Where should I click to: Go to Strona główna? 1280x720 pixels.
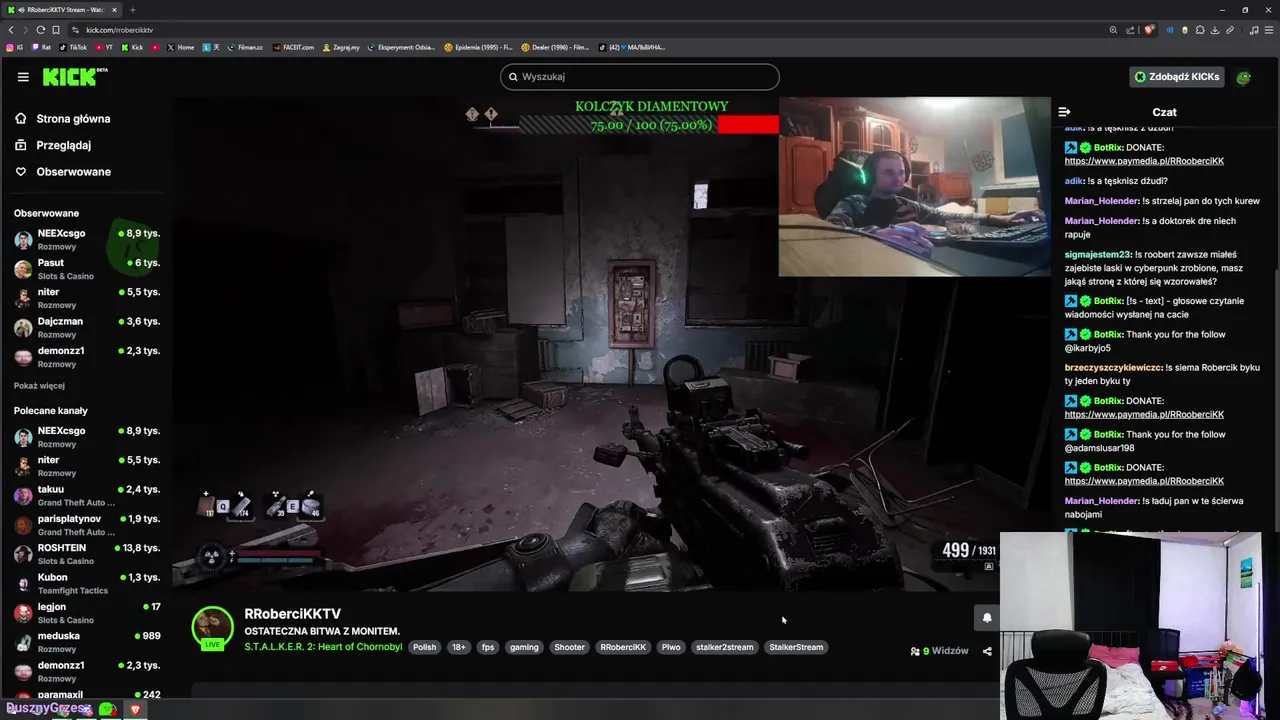coord(73,119)
